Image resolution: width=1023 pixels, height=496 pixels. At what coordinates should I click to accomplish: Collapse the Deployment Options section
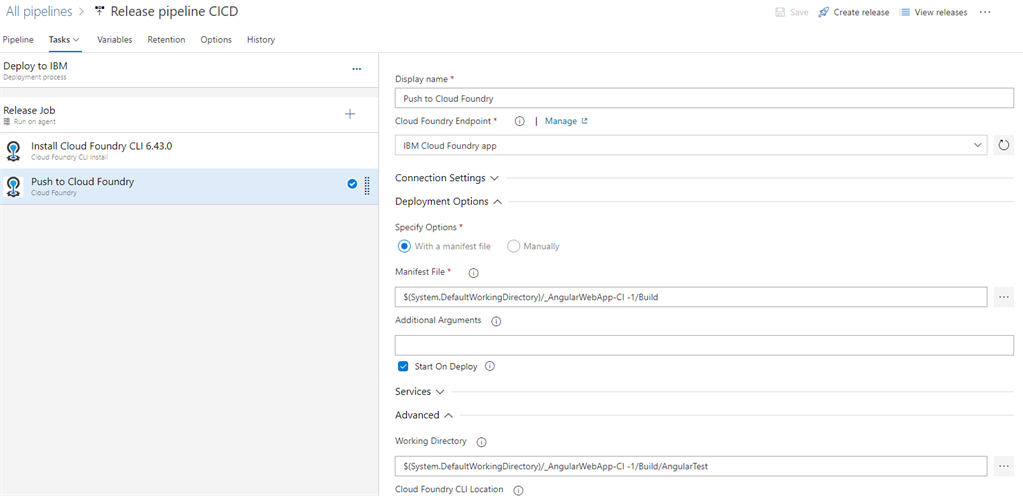click(449, 202)
